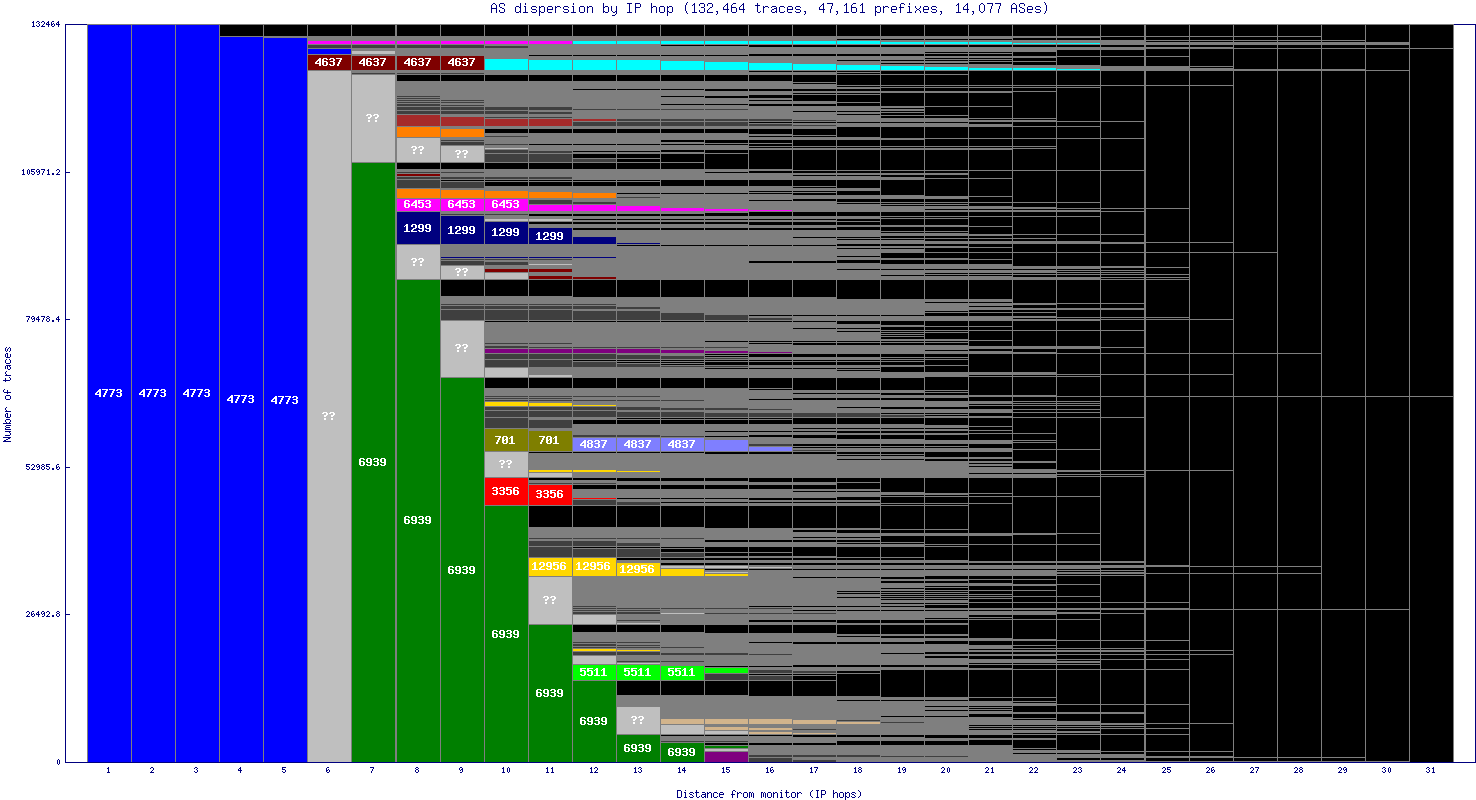Click the 4837 segment at hop 13
Screen dimensions: 1476x800
pos(637,444)
